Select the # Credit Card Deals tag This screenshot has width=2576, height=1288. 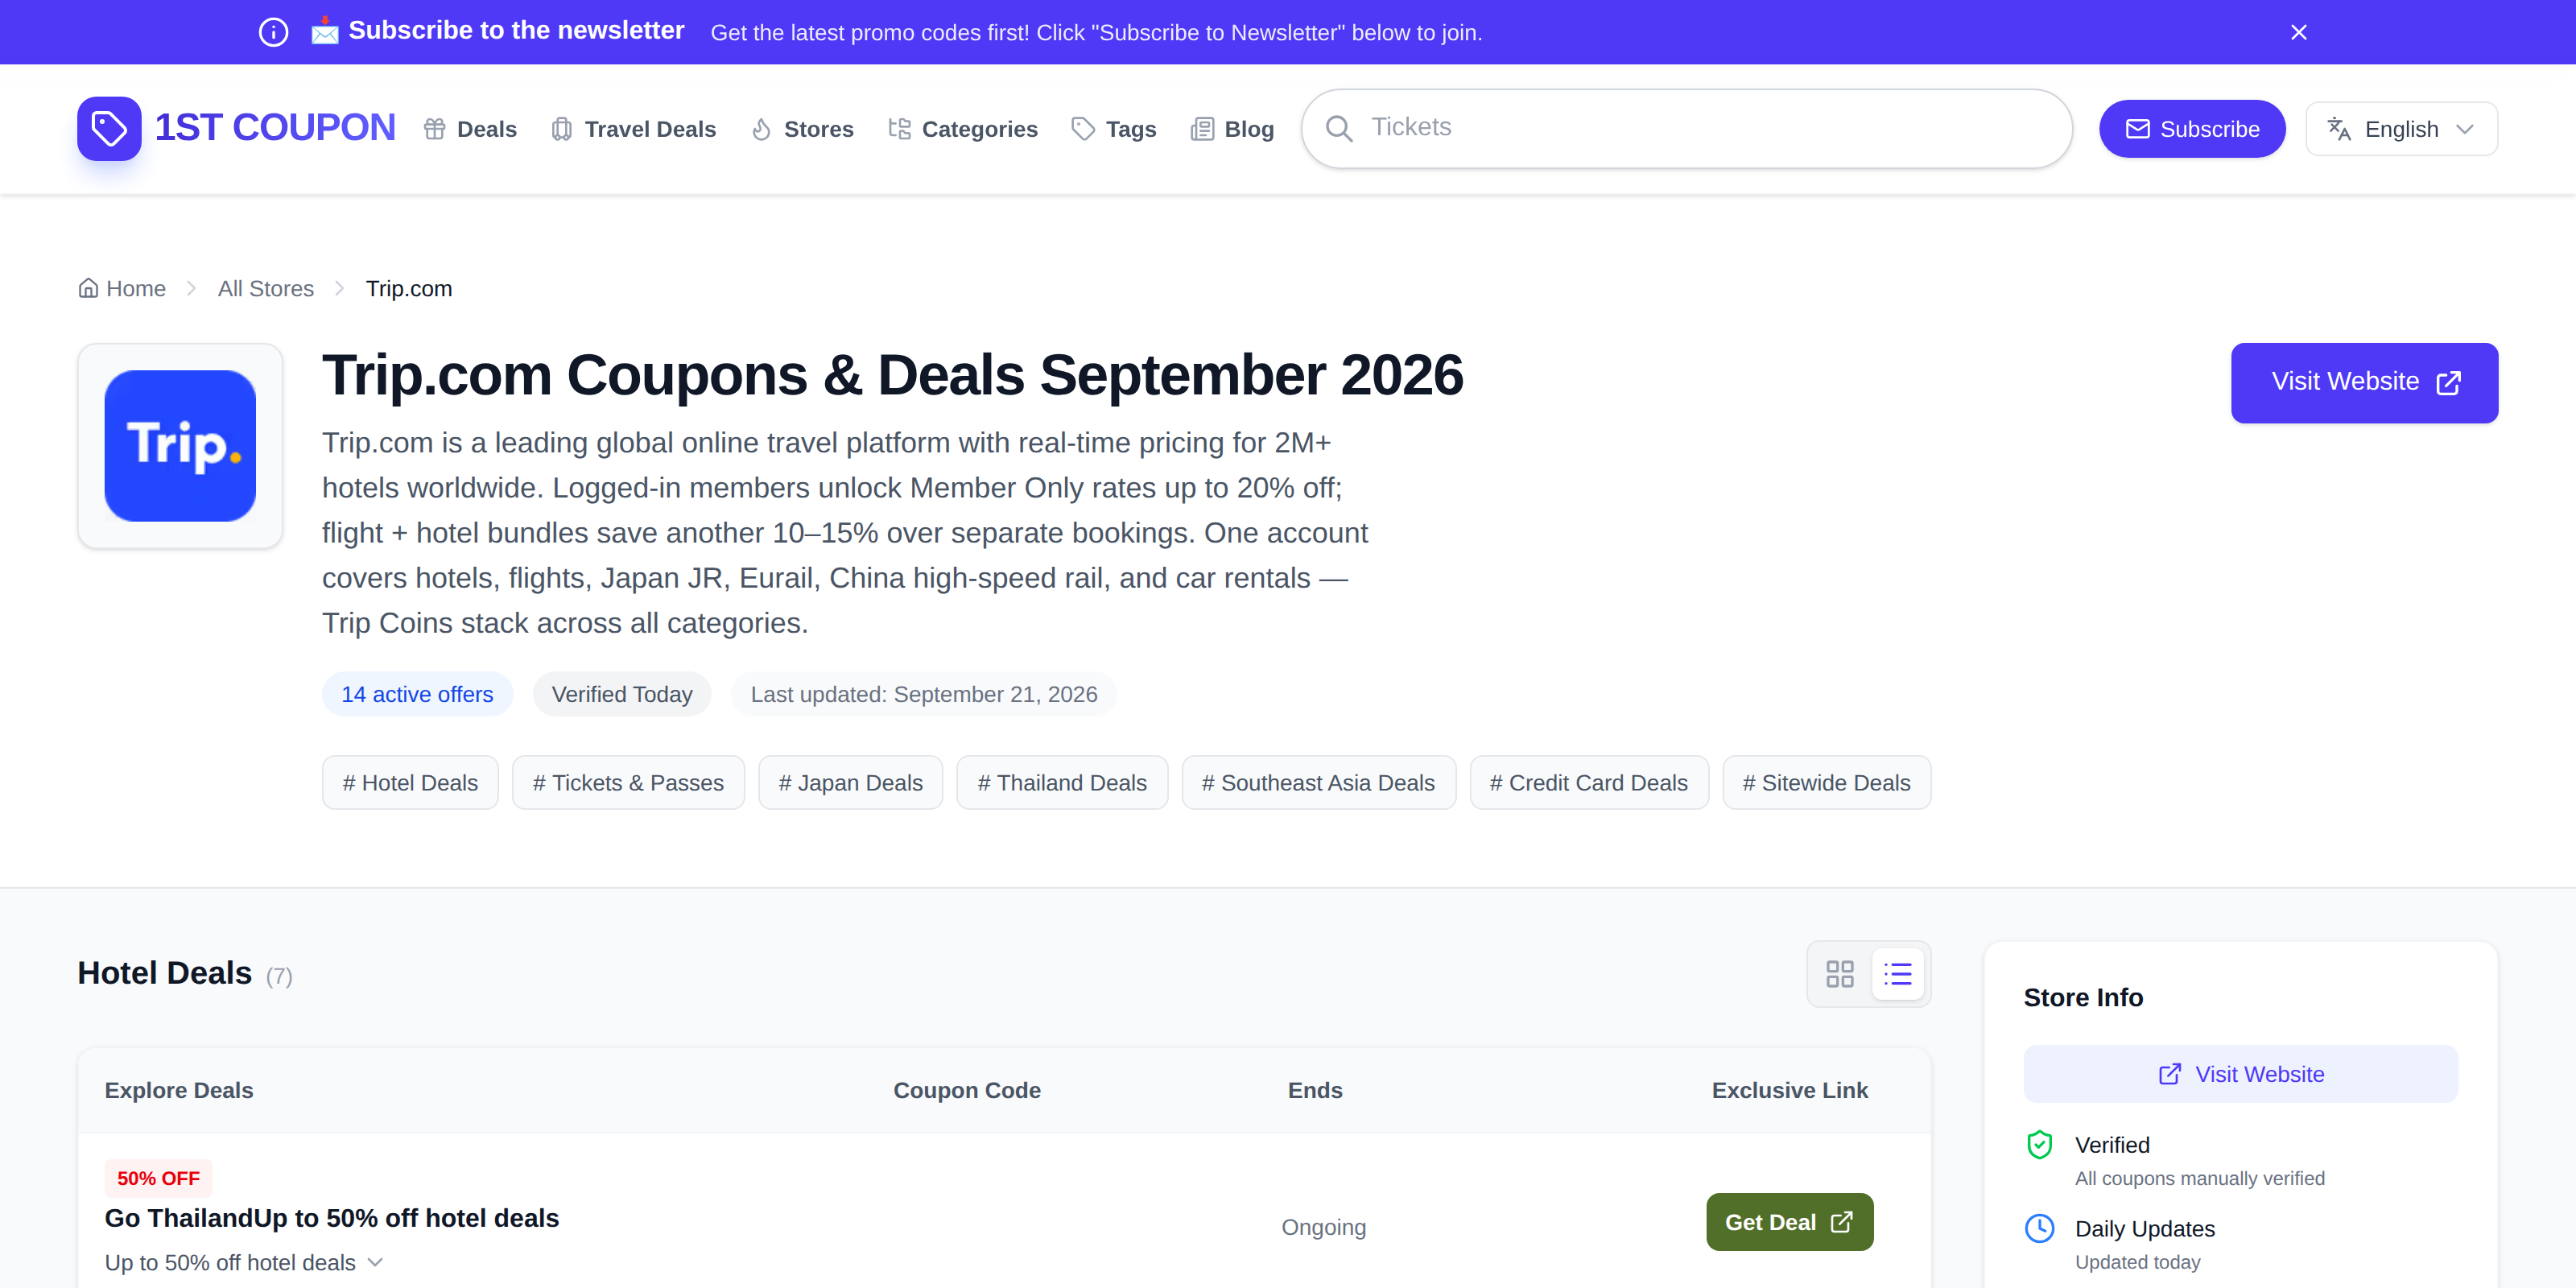pyautogui.click(x=1588, y=782)
